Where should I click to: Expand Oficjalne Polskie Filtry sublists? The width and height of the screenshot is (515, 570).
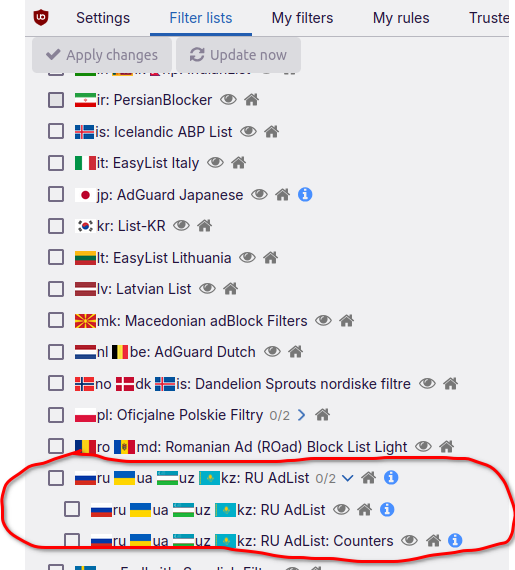[301, 415]
